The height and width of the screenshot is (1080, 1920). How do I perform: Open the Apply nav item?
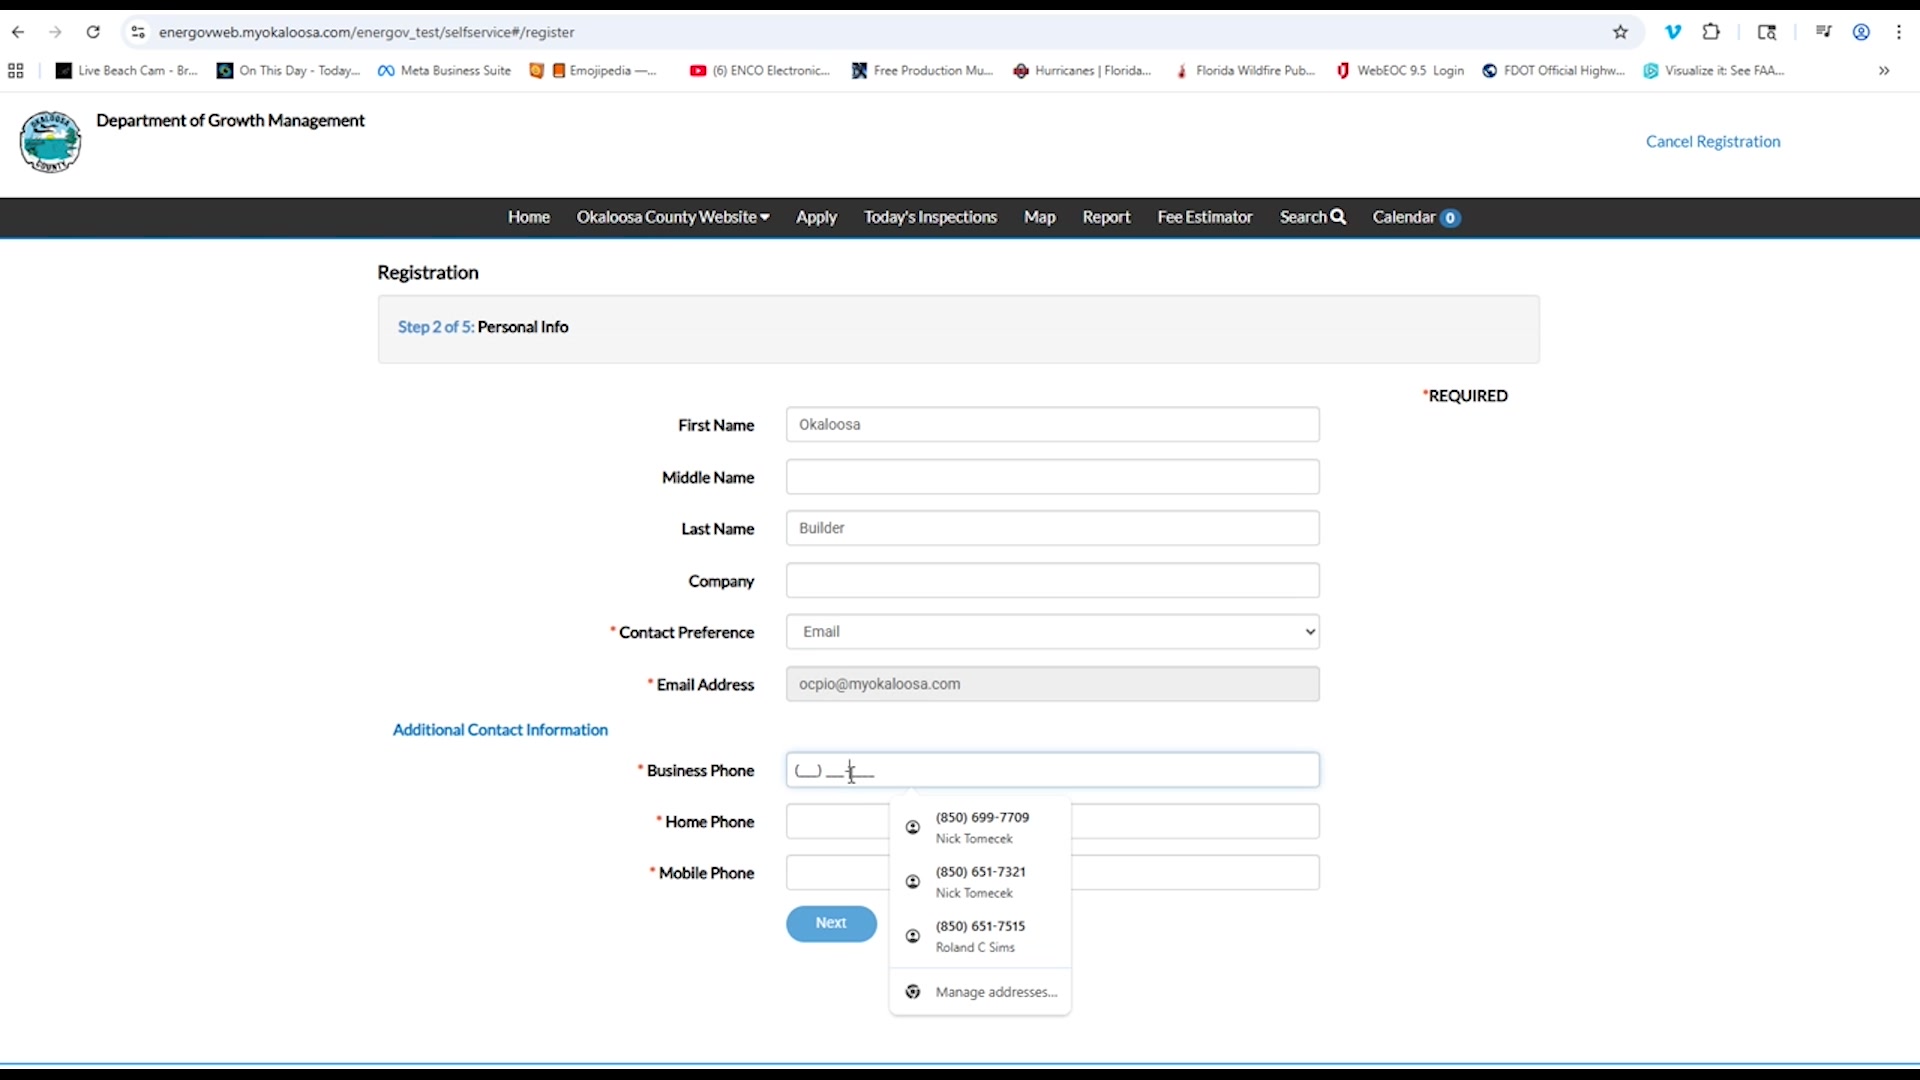pyautogui.click(x=816, y=217)
